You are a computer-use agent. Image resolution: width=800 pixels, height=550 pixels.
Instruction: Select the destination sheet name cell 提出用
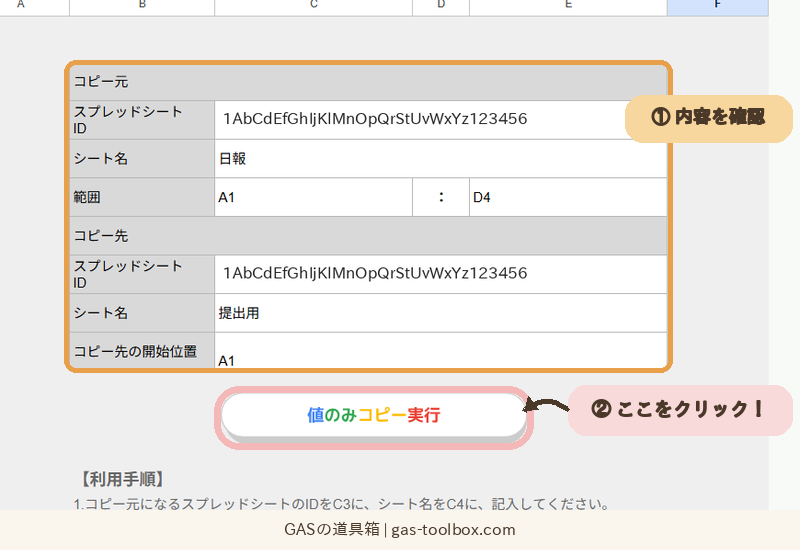pos(440,313)
